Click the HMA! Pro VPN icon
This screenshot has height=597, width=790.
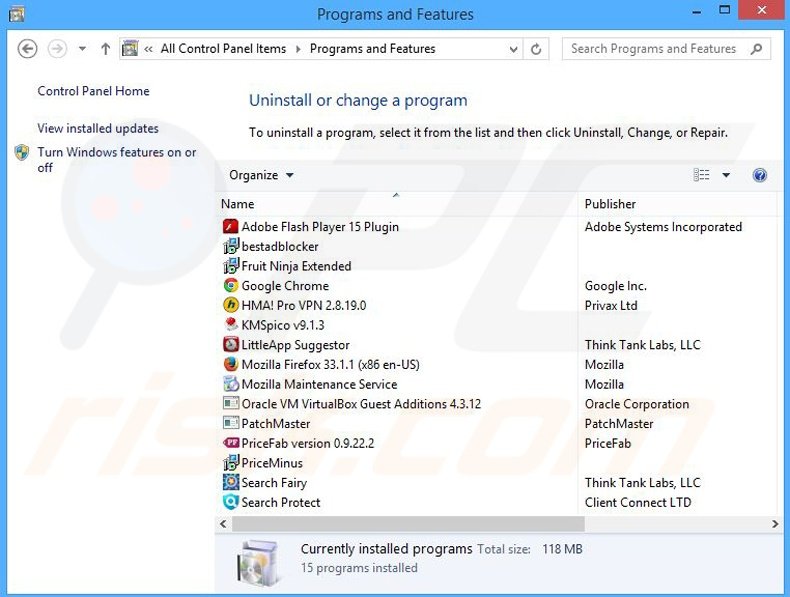click(x=230, y=305)
